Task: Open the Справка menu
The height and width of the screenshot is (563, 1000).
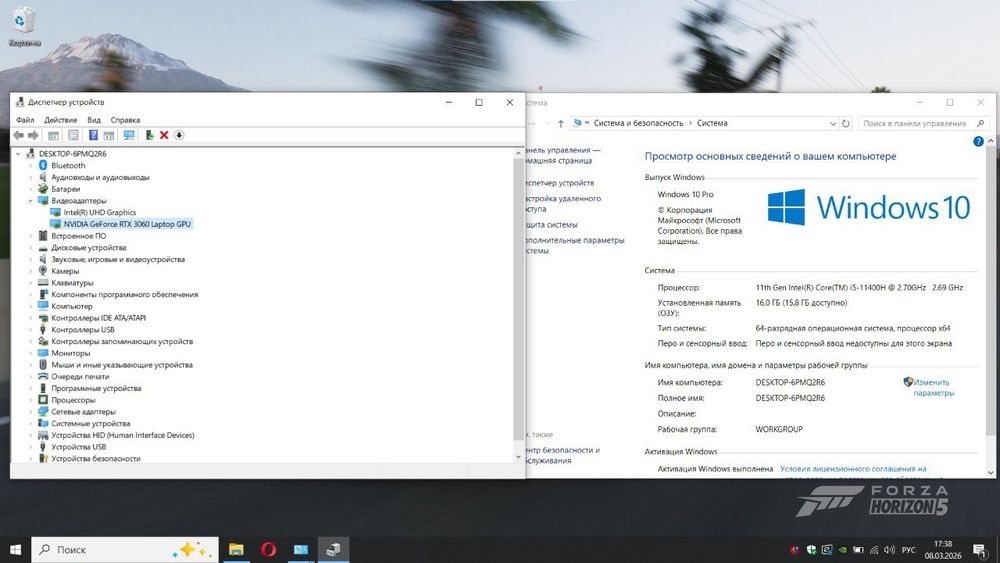Action: 125,120
